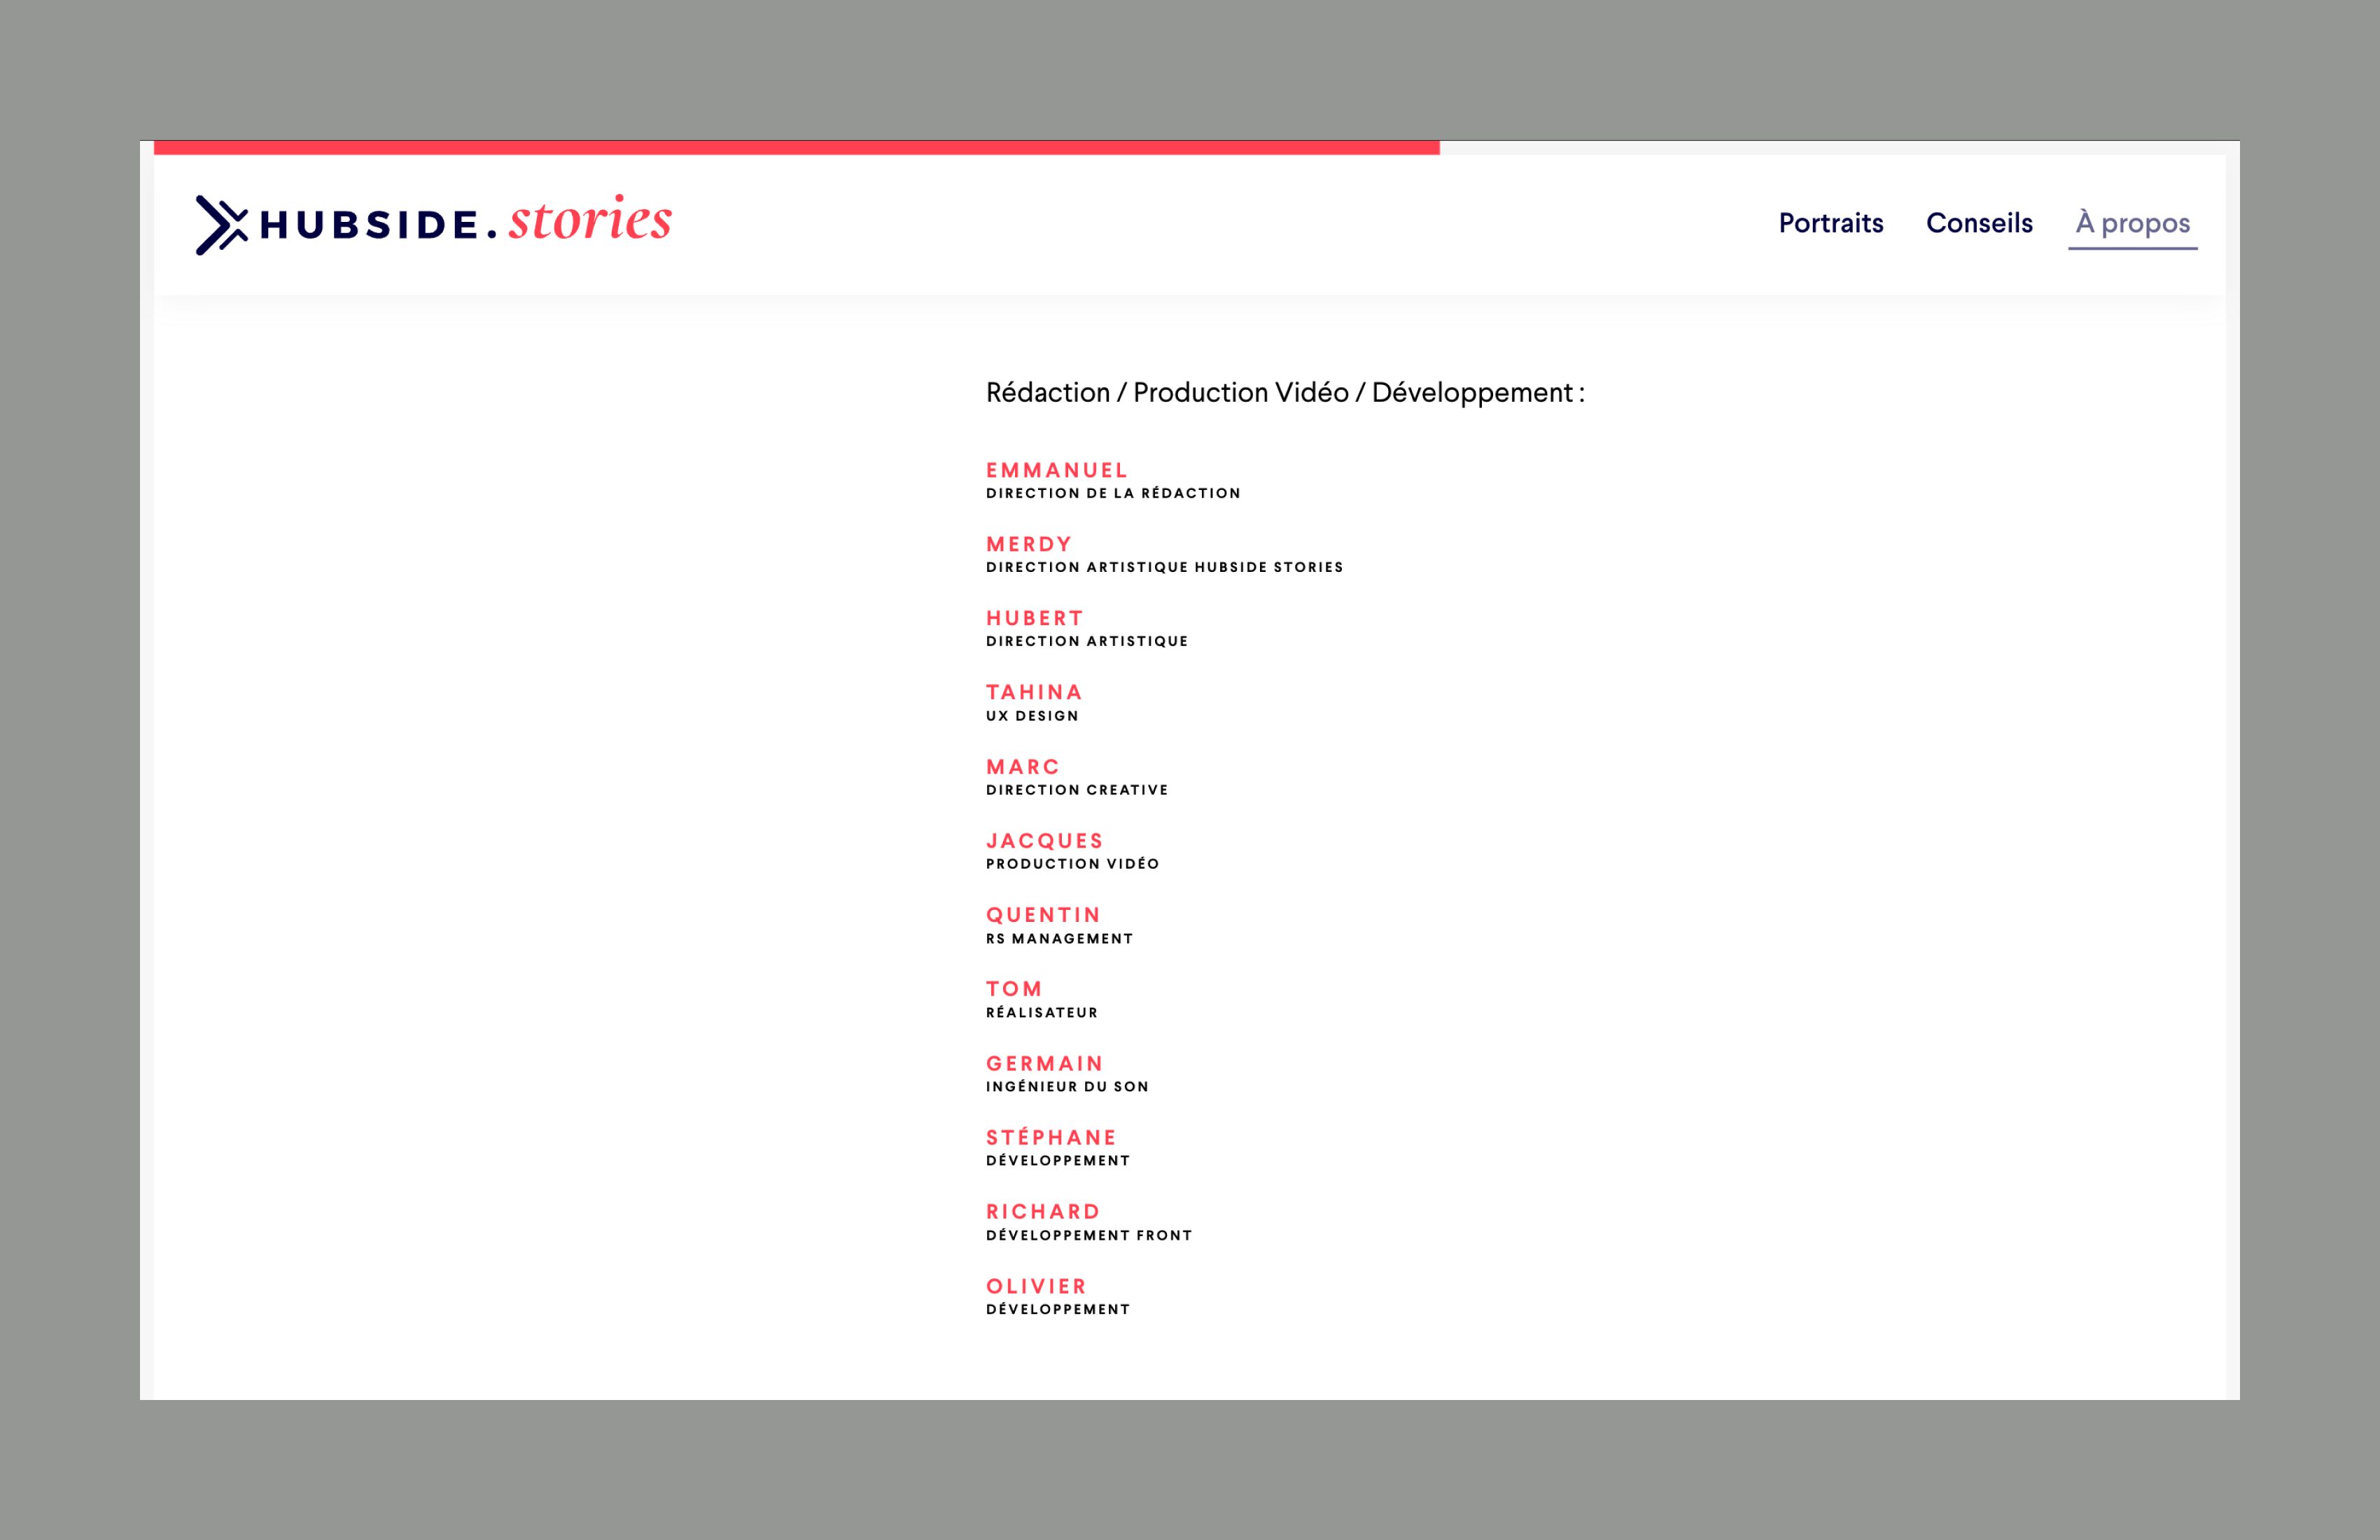Image resolution: width=2380 pixels, height=1540 pixels.
Task: Click the name JACQUES
Action: 1045,841
